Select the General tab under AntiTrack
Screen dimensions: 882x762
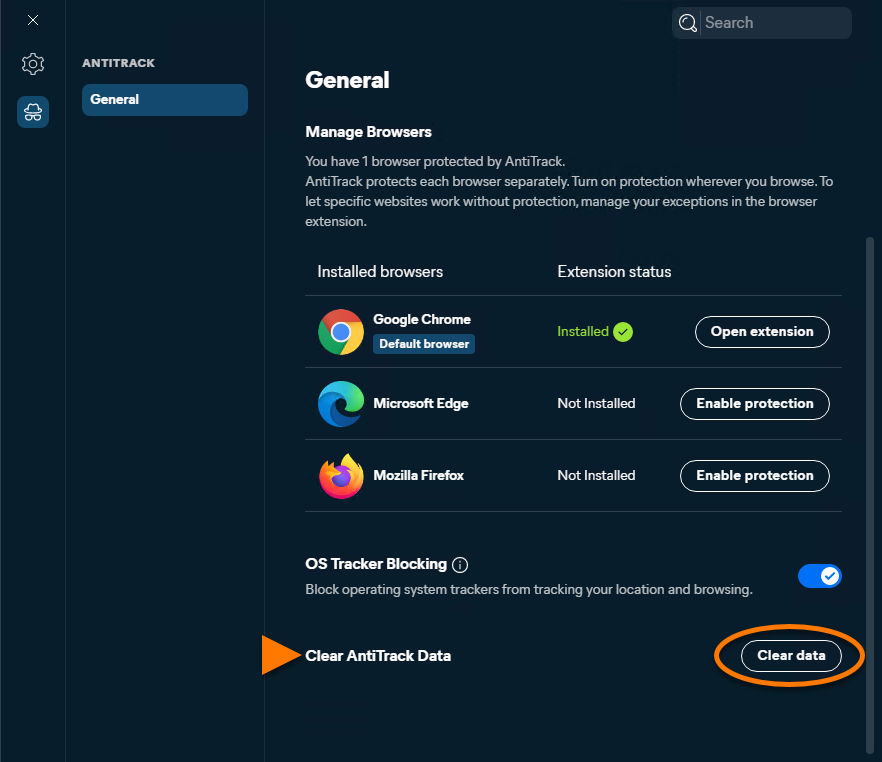coord(165,100)
